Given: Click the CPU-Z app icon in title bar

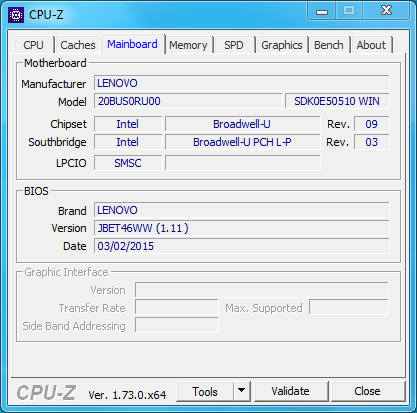Looking at the screenshot, I should (16, 15).
